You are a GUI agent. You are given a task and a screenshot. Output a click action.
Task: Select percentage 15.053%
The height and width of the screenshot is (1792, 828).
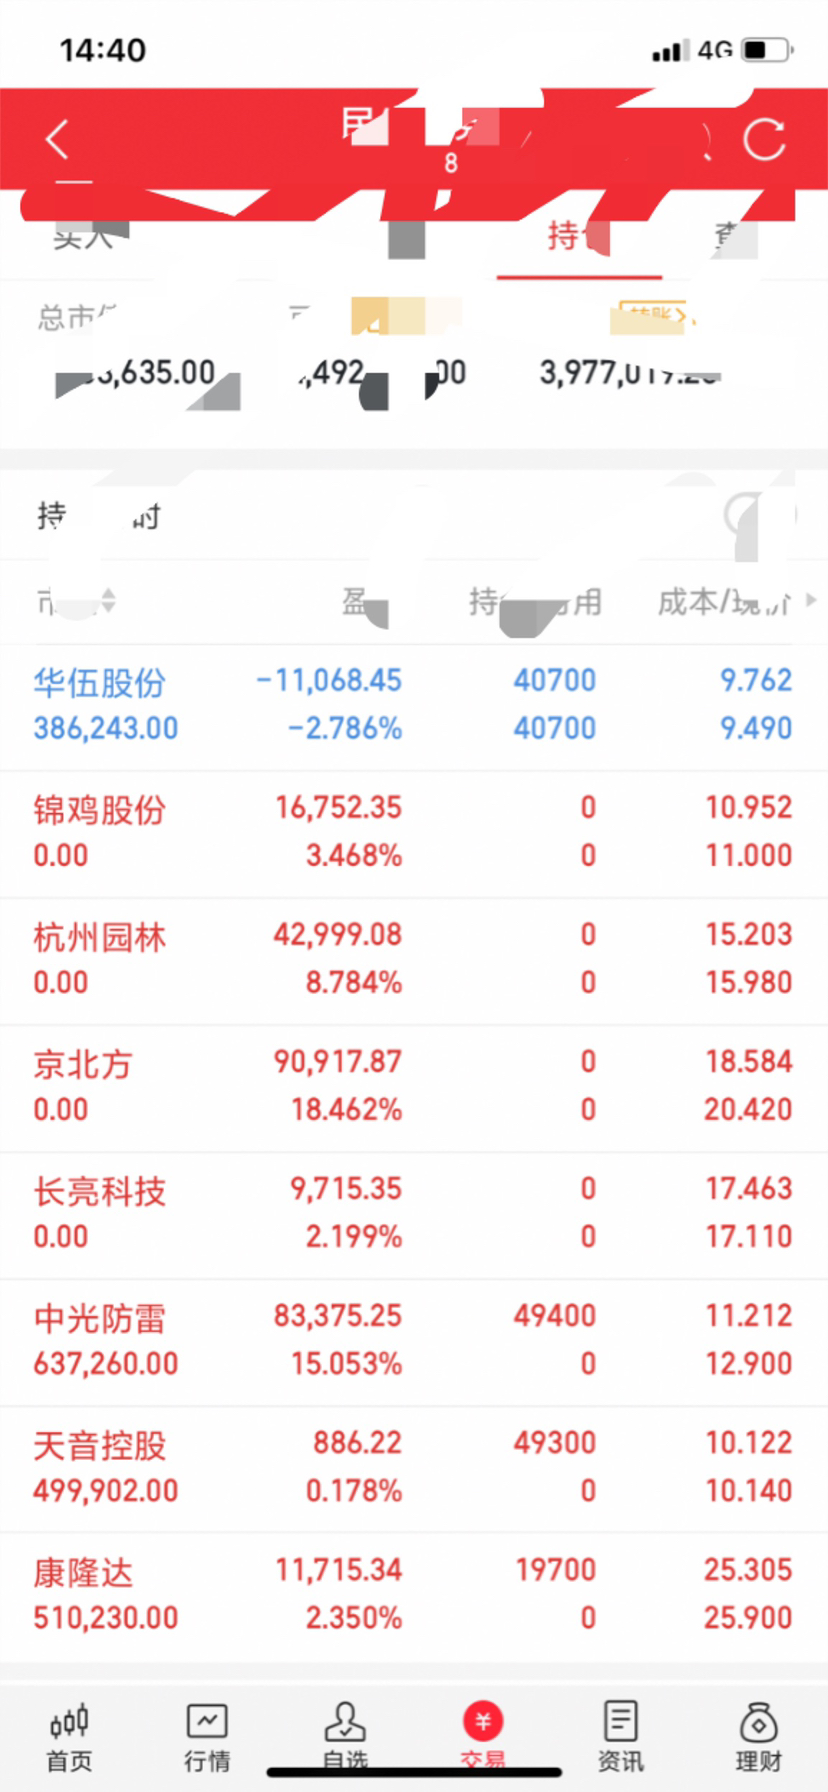347,1364
